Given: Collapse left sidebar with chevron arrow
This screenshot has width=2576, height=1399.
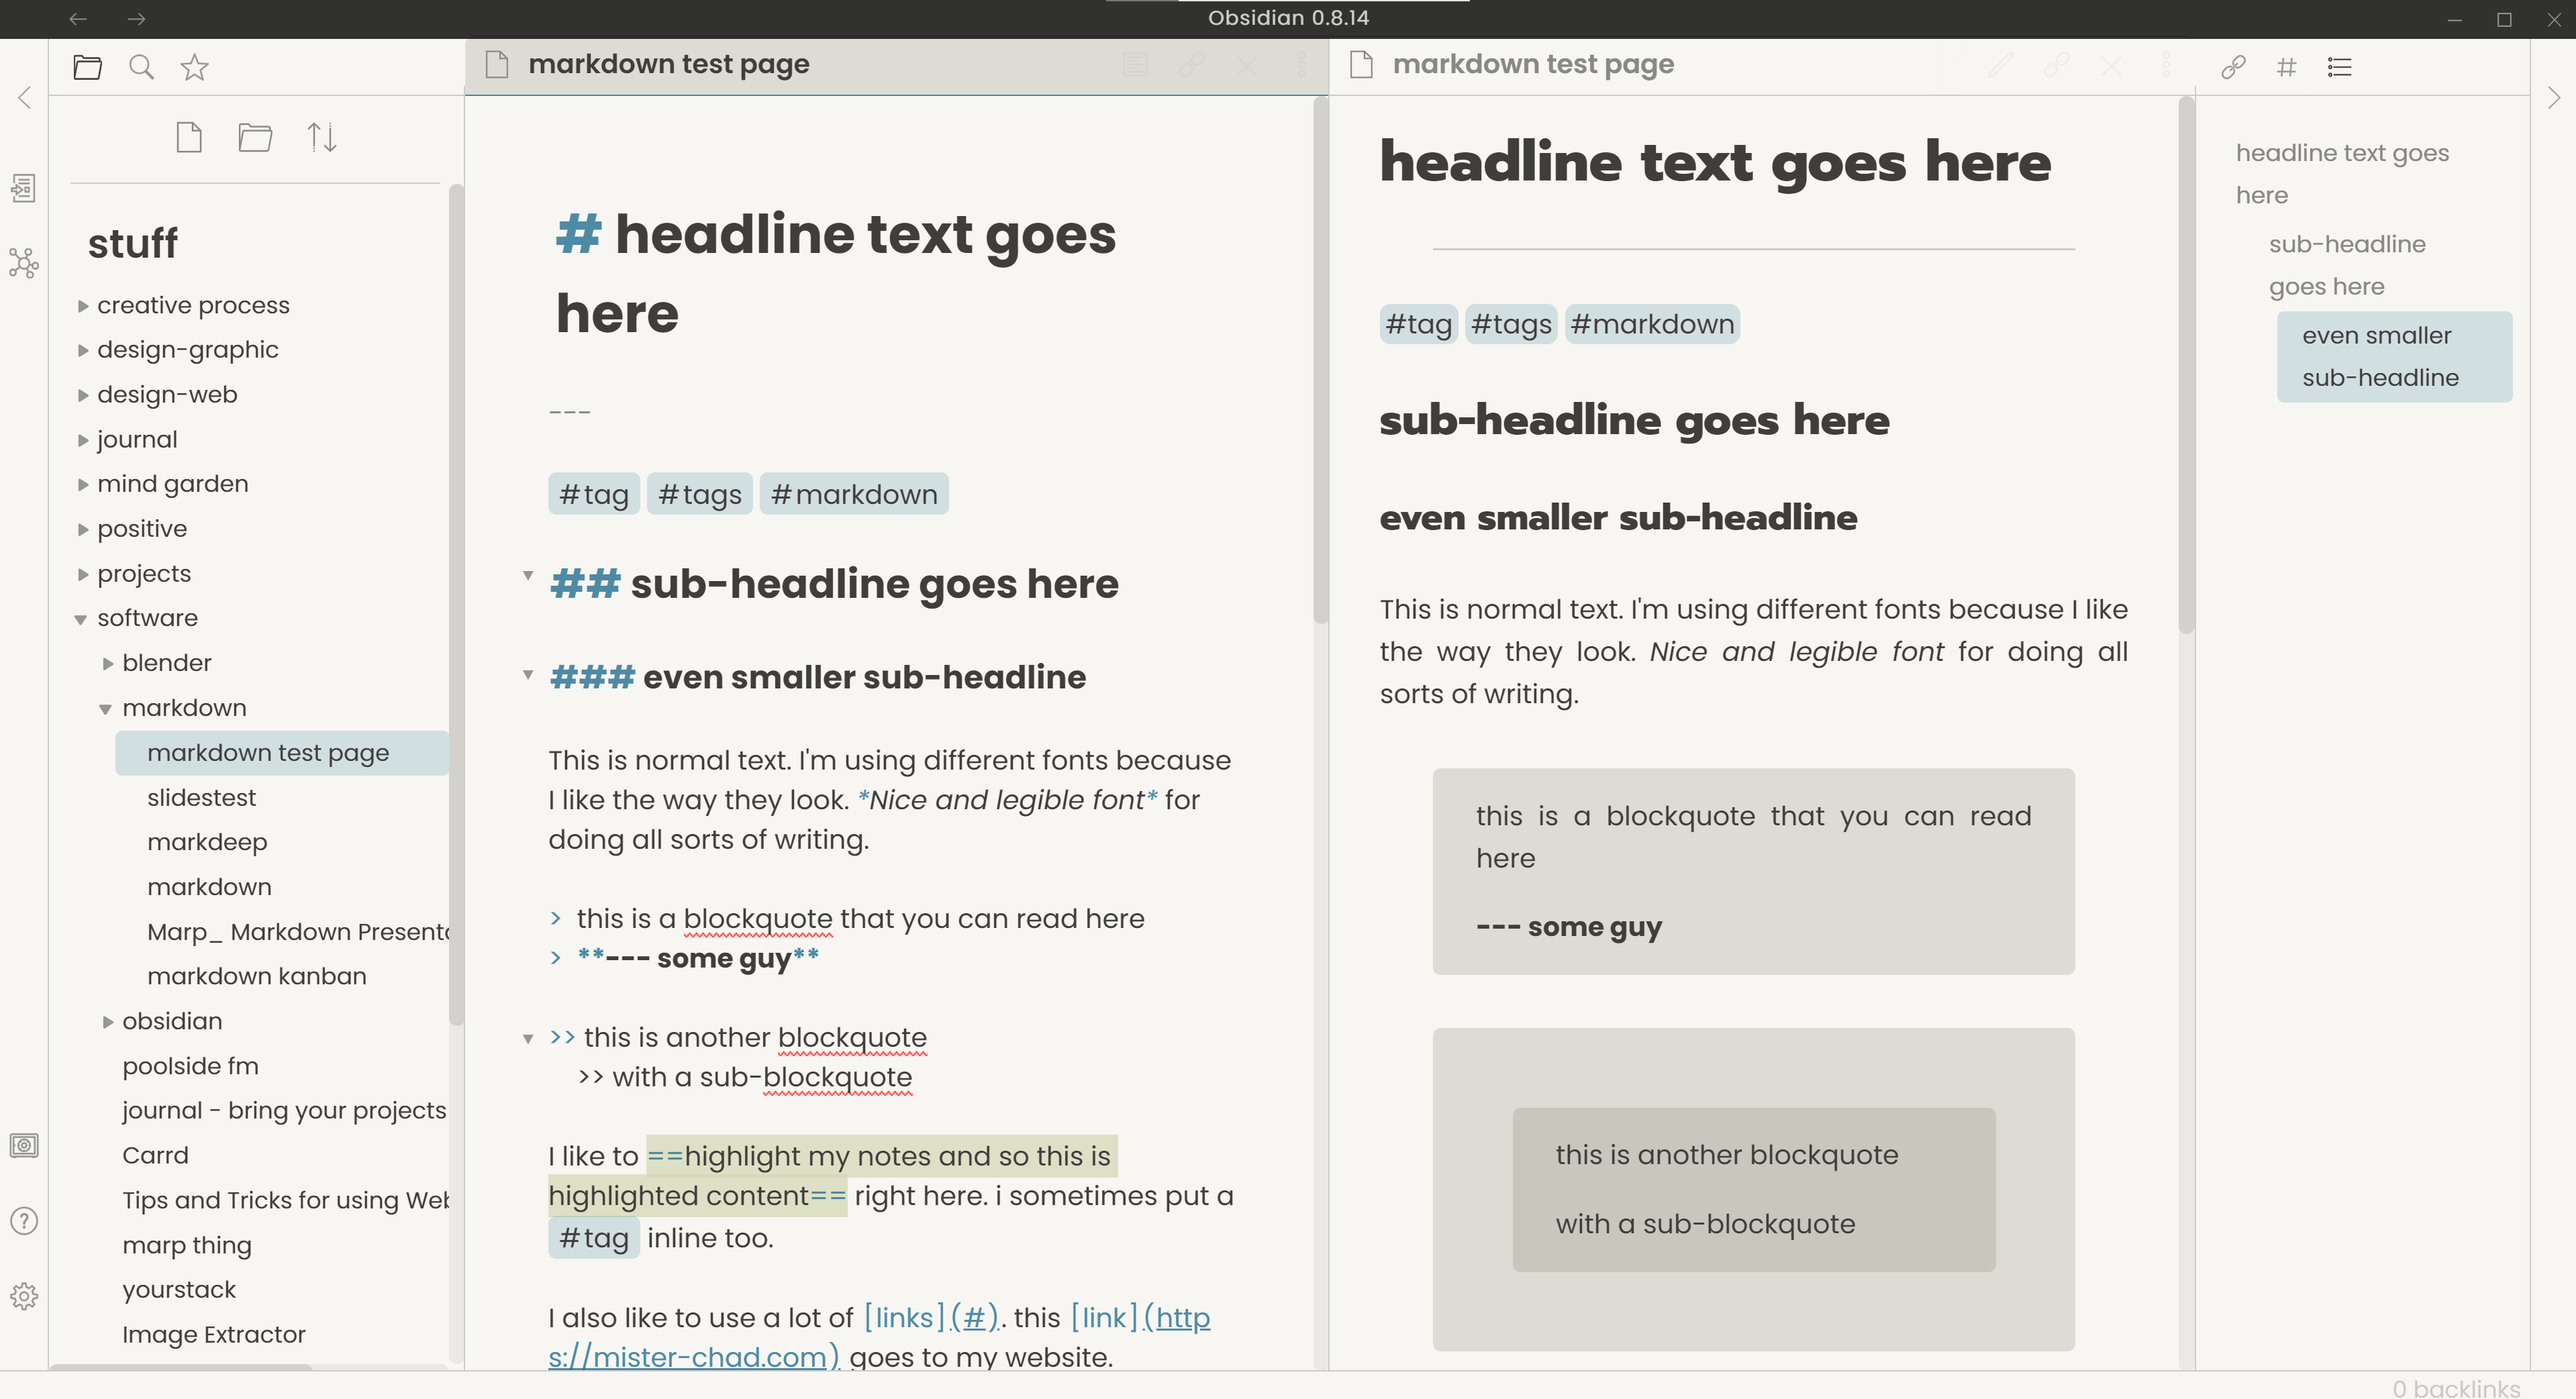Looking at the screenshot, I should (25, 97).
